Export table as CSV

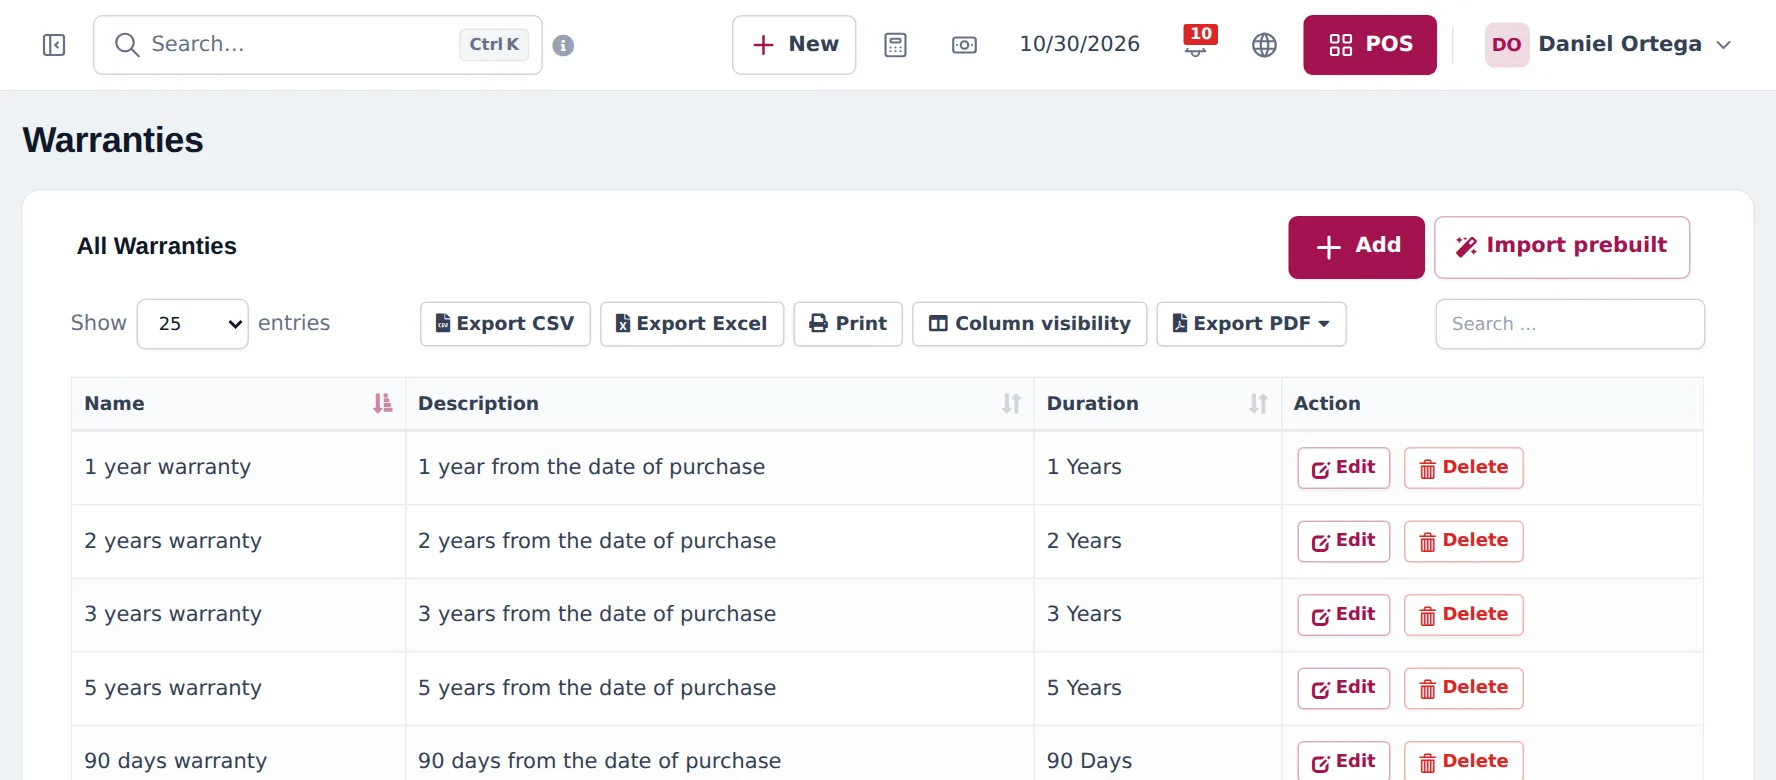[505, 324]
